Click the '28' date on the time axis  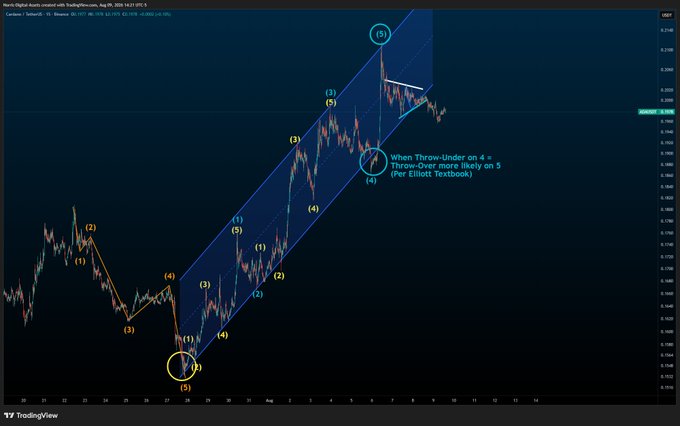coord(187,401)
